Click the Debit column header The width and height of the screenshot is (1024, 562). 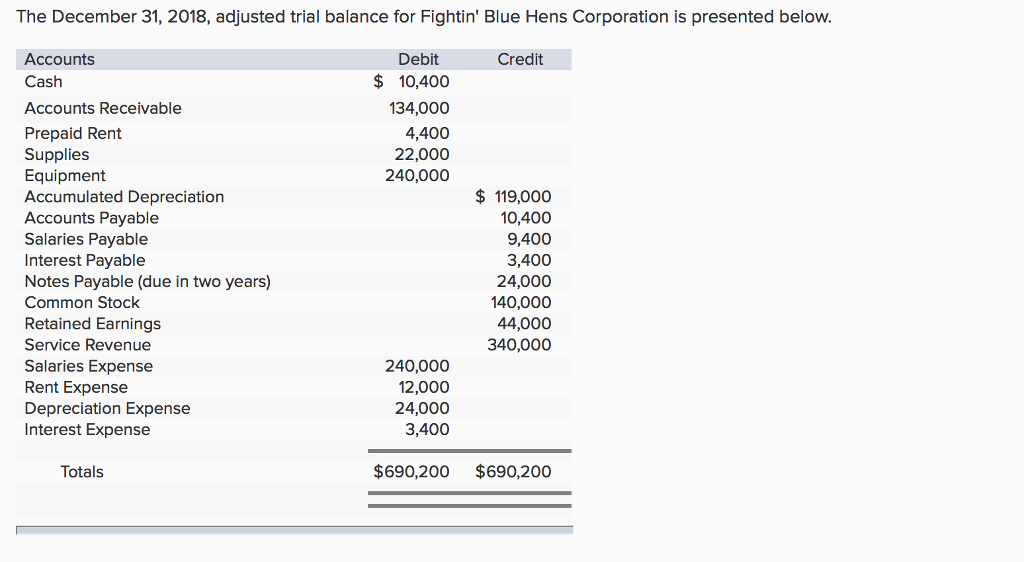coord(418,60)
